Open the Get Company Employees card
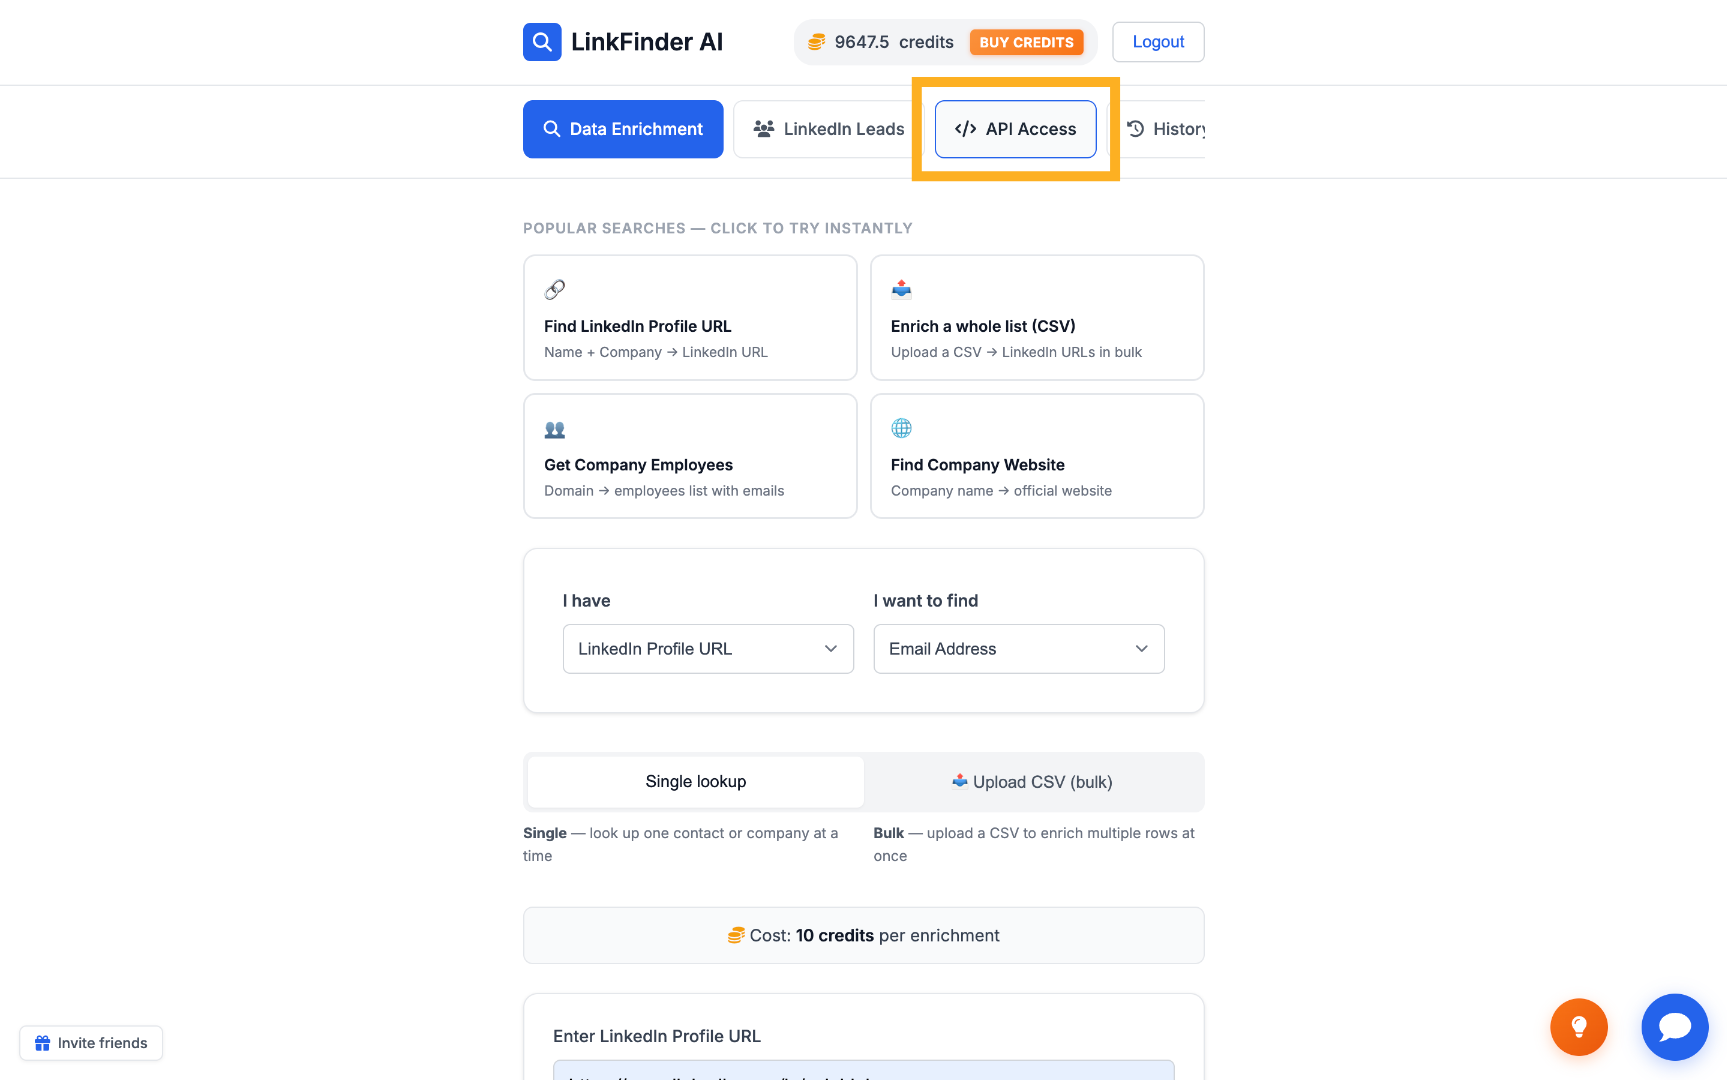Image resolution: width=1727 pixels, height=1080 pixels. pyautogui.click(x=690, y=456)
